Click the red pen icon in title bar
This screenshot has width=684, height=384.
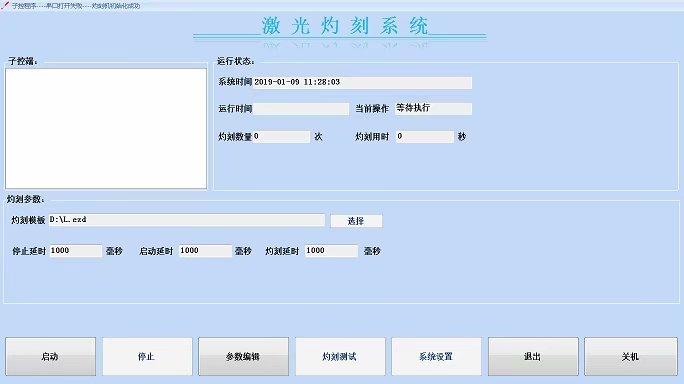click(5, 5)
